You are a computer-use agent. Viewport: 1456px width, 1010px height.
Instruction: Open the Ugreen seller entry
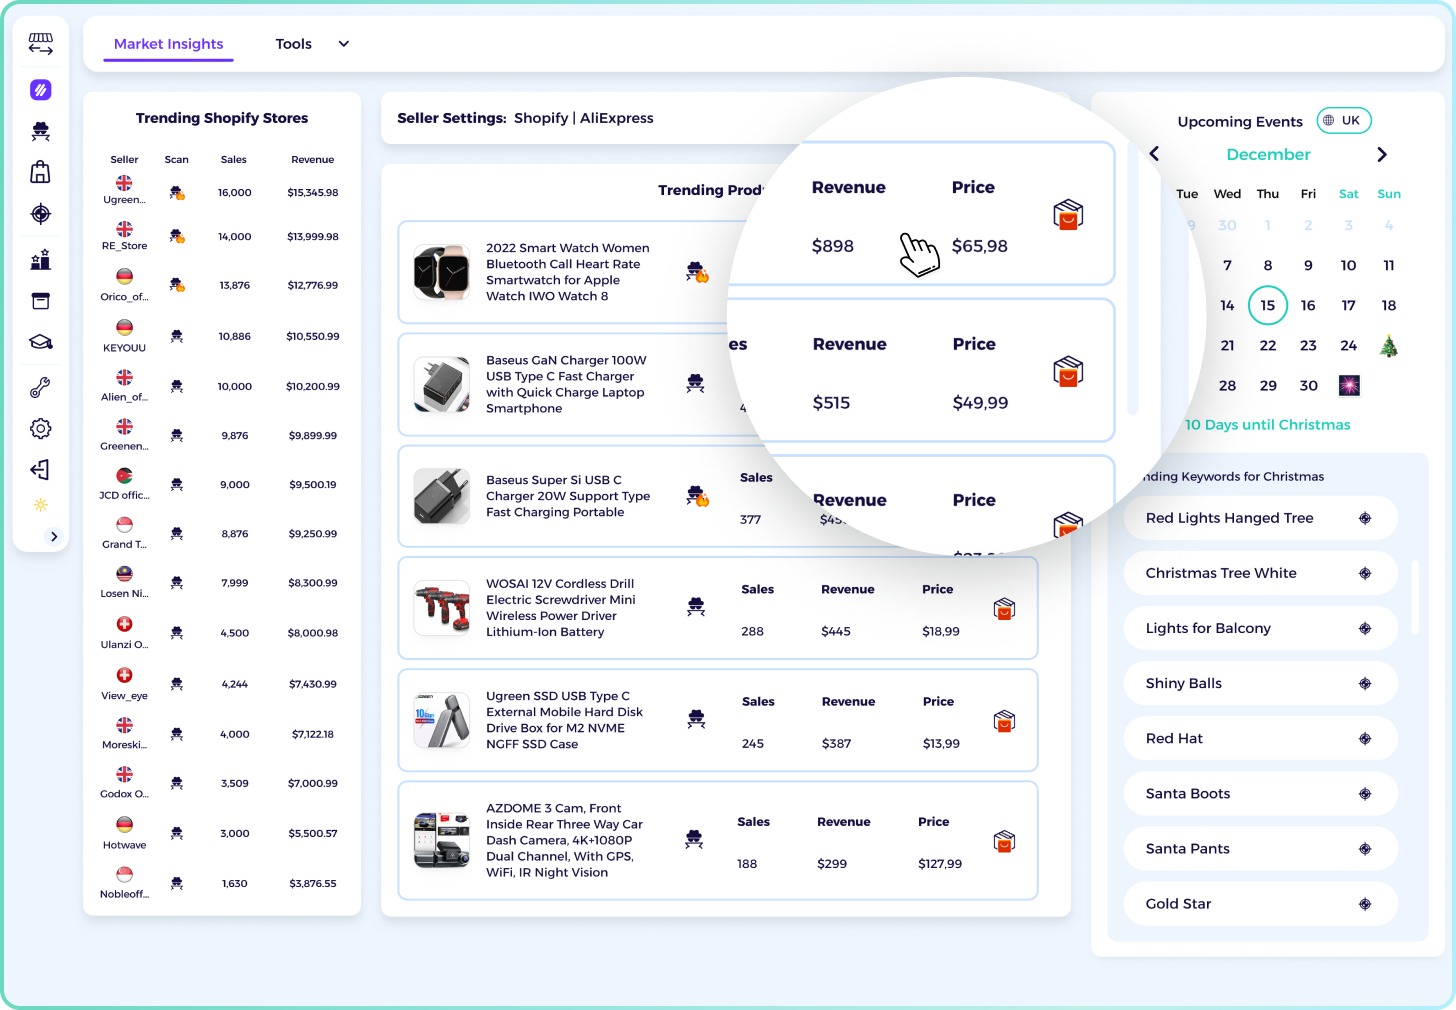[x=124, y=190]
